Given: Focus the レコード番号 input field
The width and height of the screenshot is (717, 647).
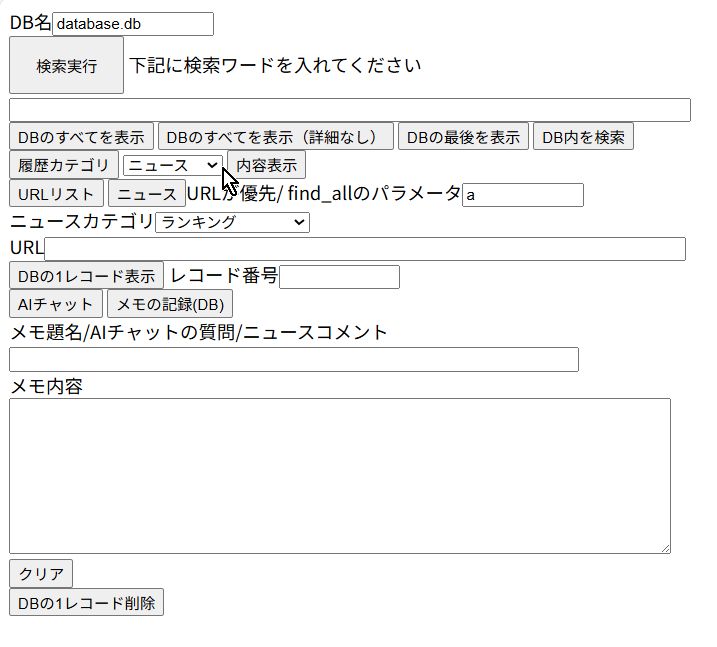Looking at the screenshot, I should pyautogui.click(x=339, y=277).
